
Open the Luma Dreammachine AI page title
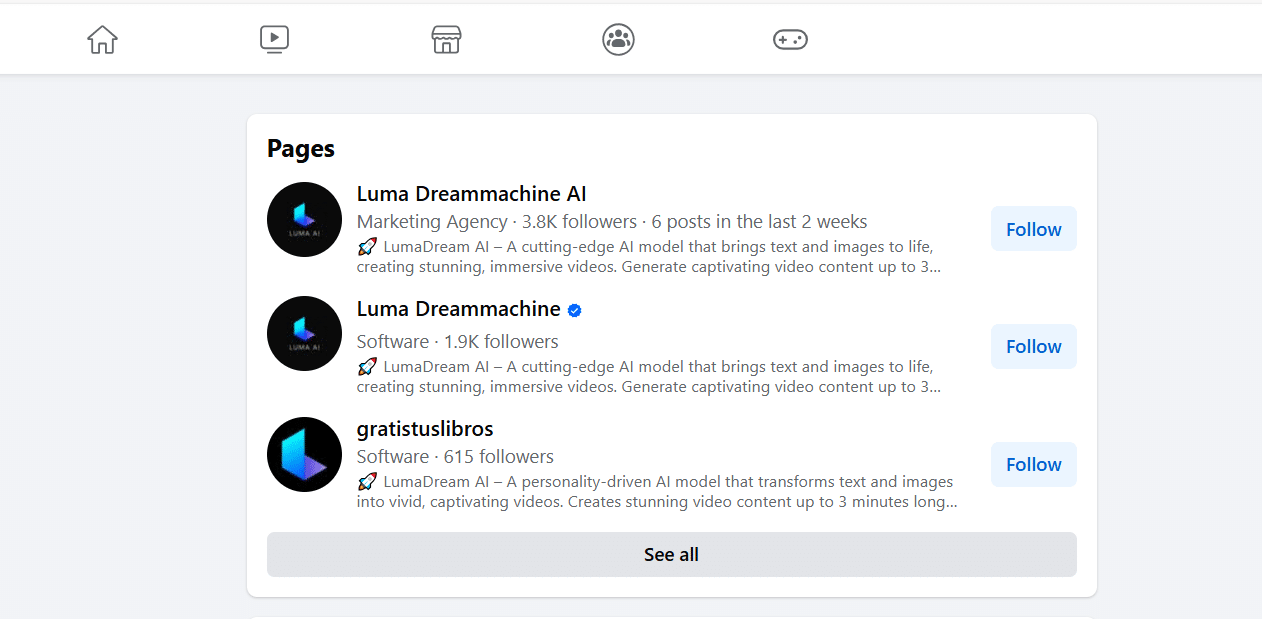(471, 194)
